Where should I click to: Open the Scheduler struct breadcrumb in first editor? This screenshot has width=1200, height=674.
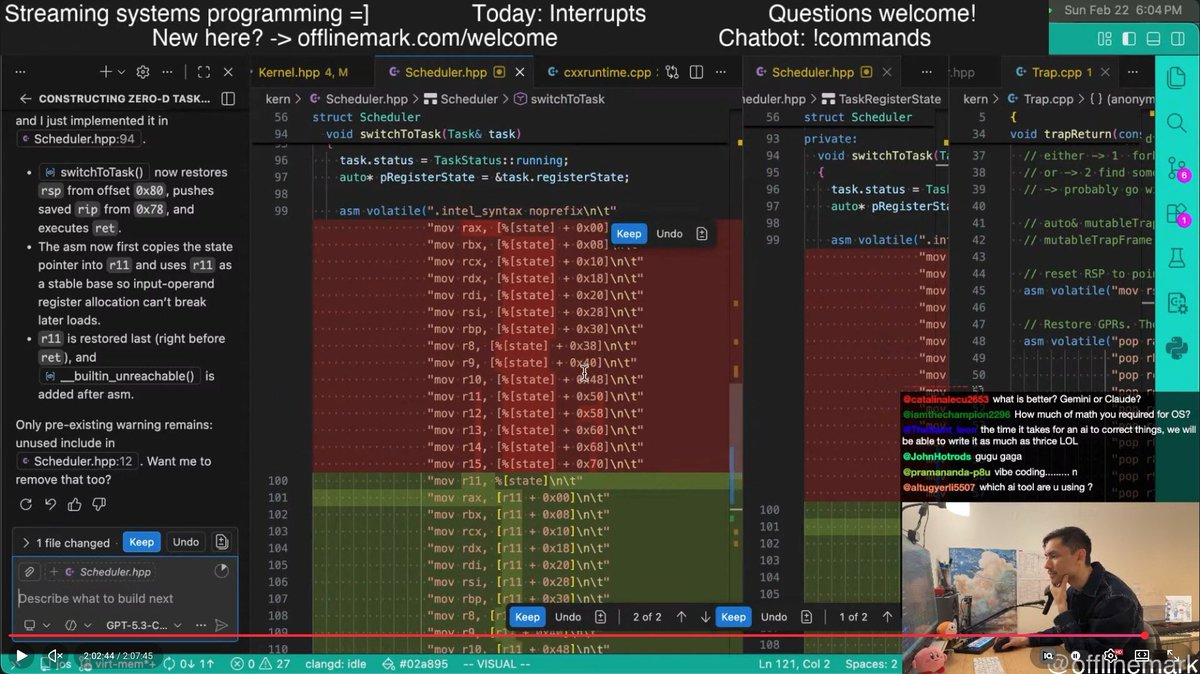click(x=461, y=99)
